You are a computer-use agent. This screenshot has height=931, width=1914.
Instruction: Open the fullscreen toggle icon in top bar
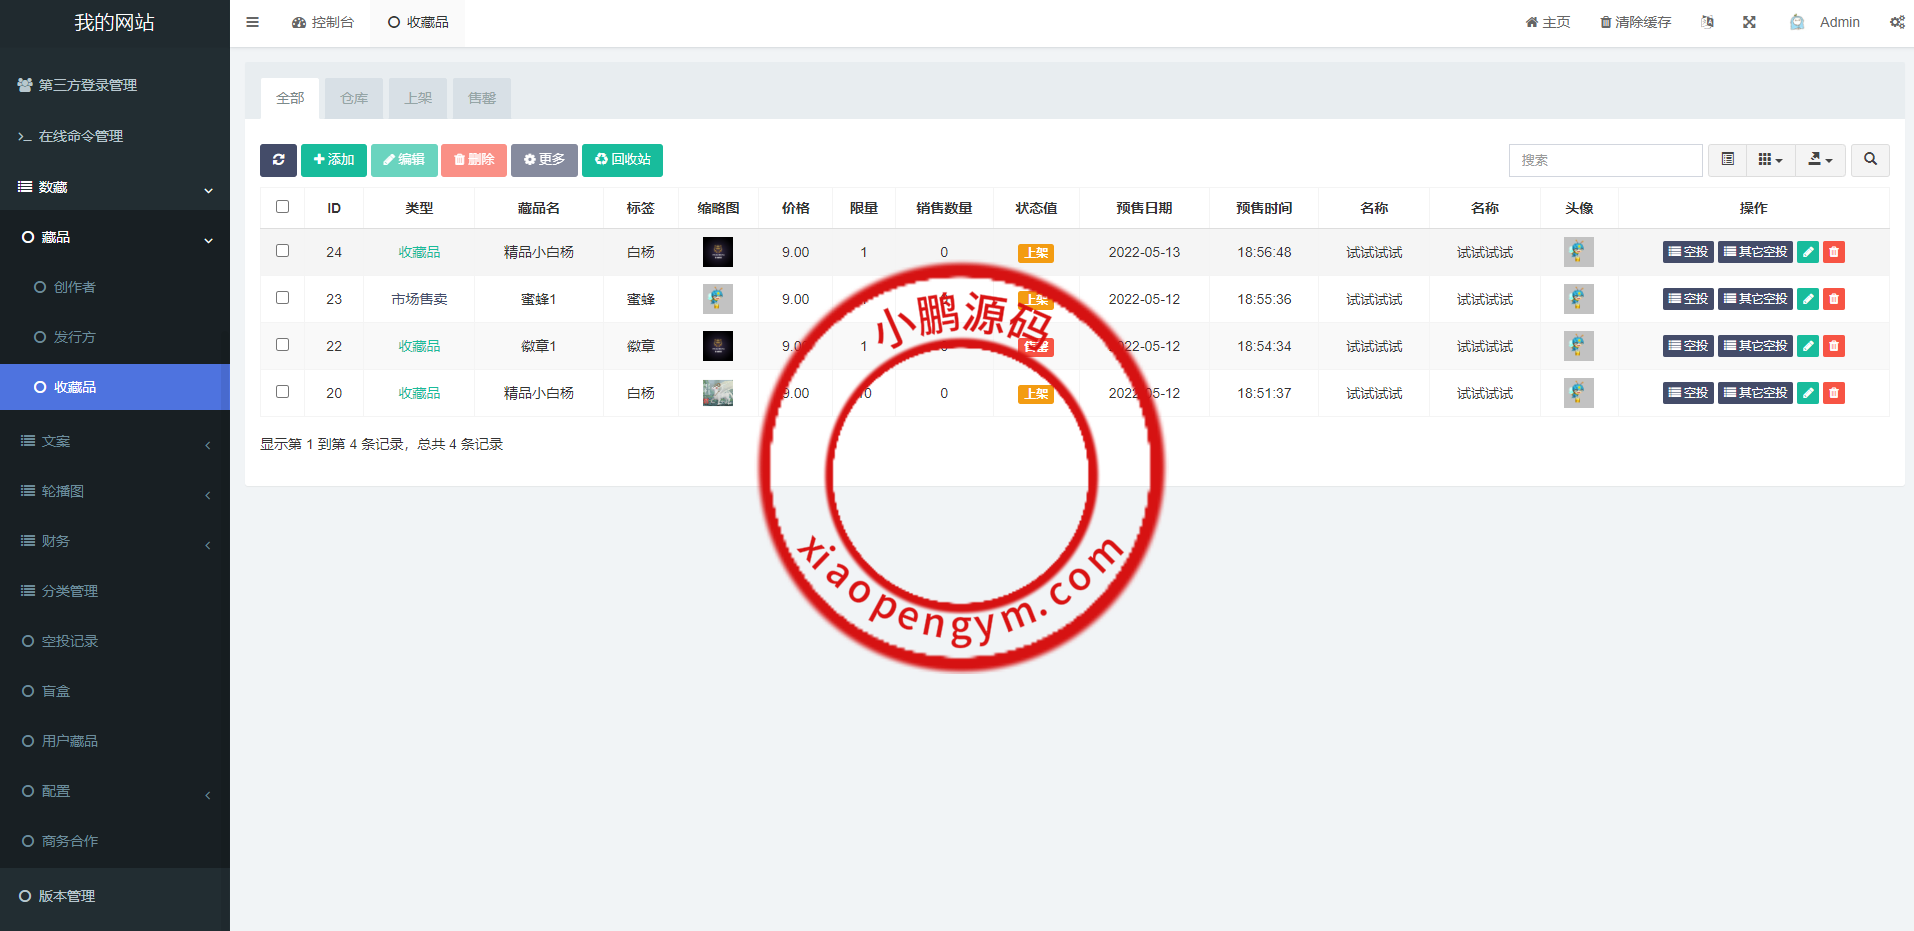click(x=1748, y=21)
